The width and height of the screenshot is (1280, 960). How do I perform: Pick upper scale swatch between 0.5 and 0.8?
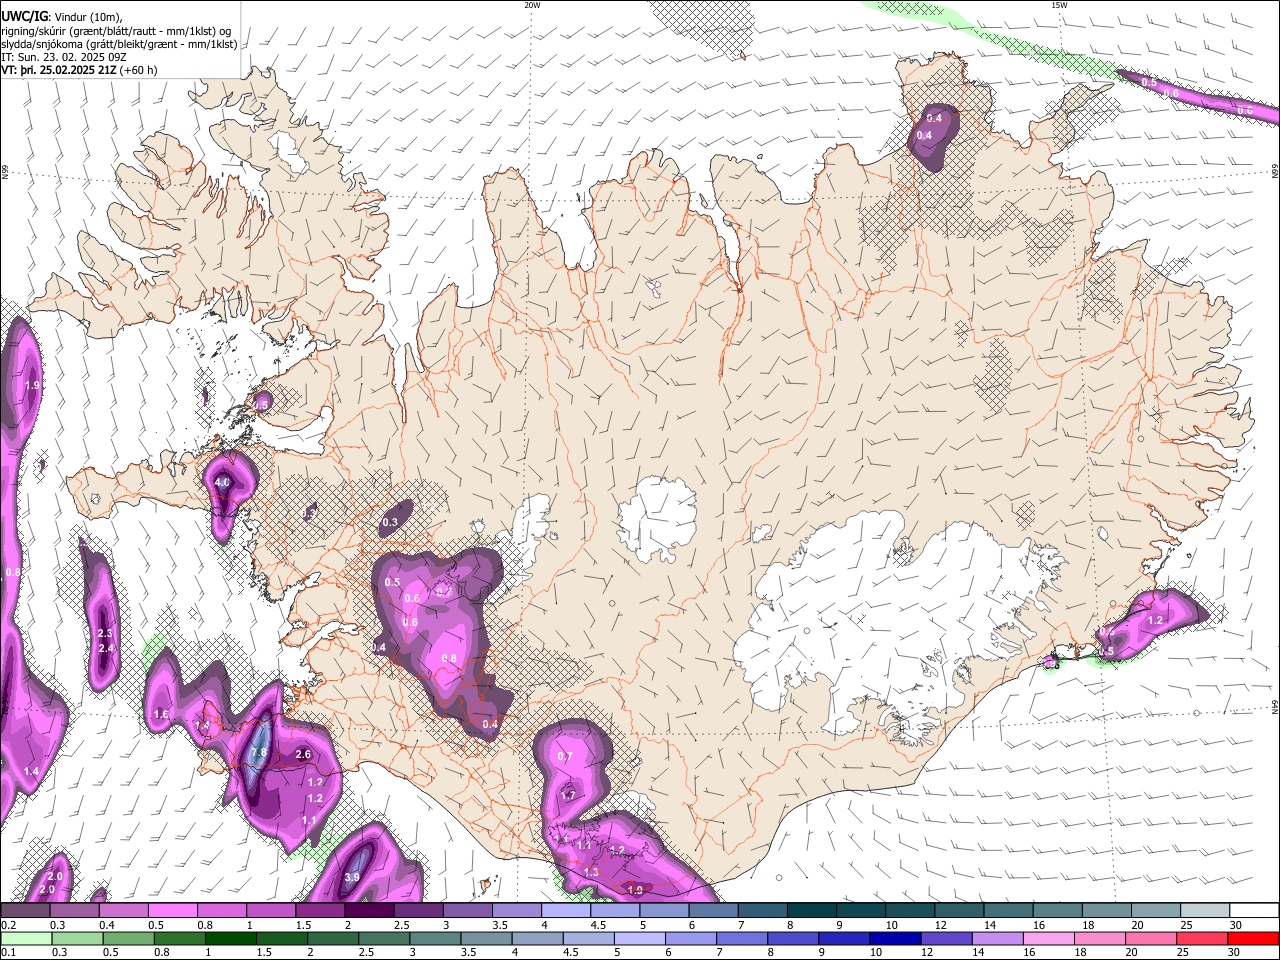coord(172,910)
